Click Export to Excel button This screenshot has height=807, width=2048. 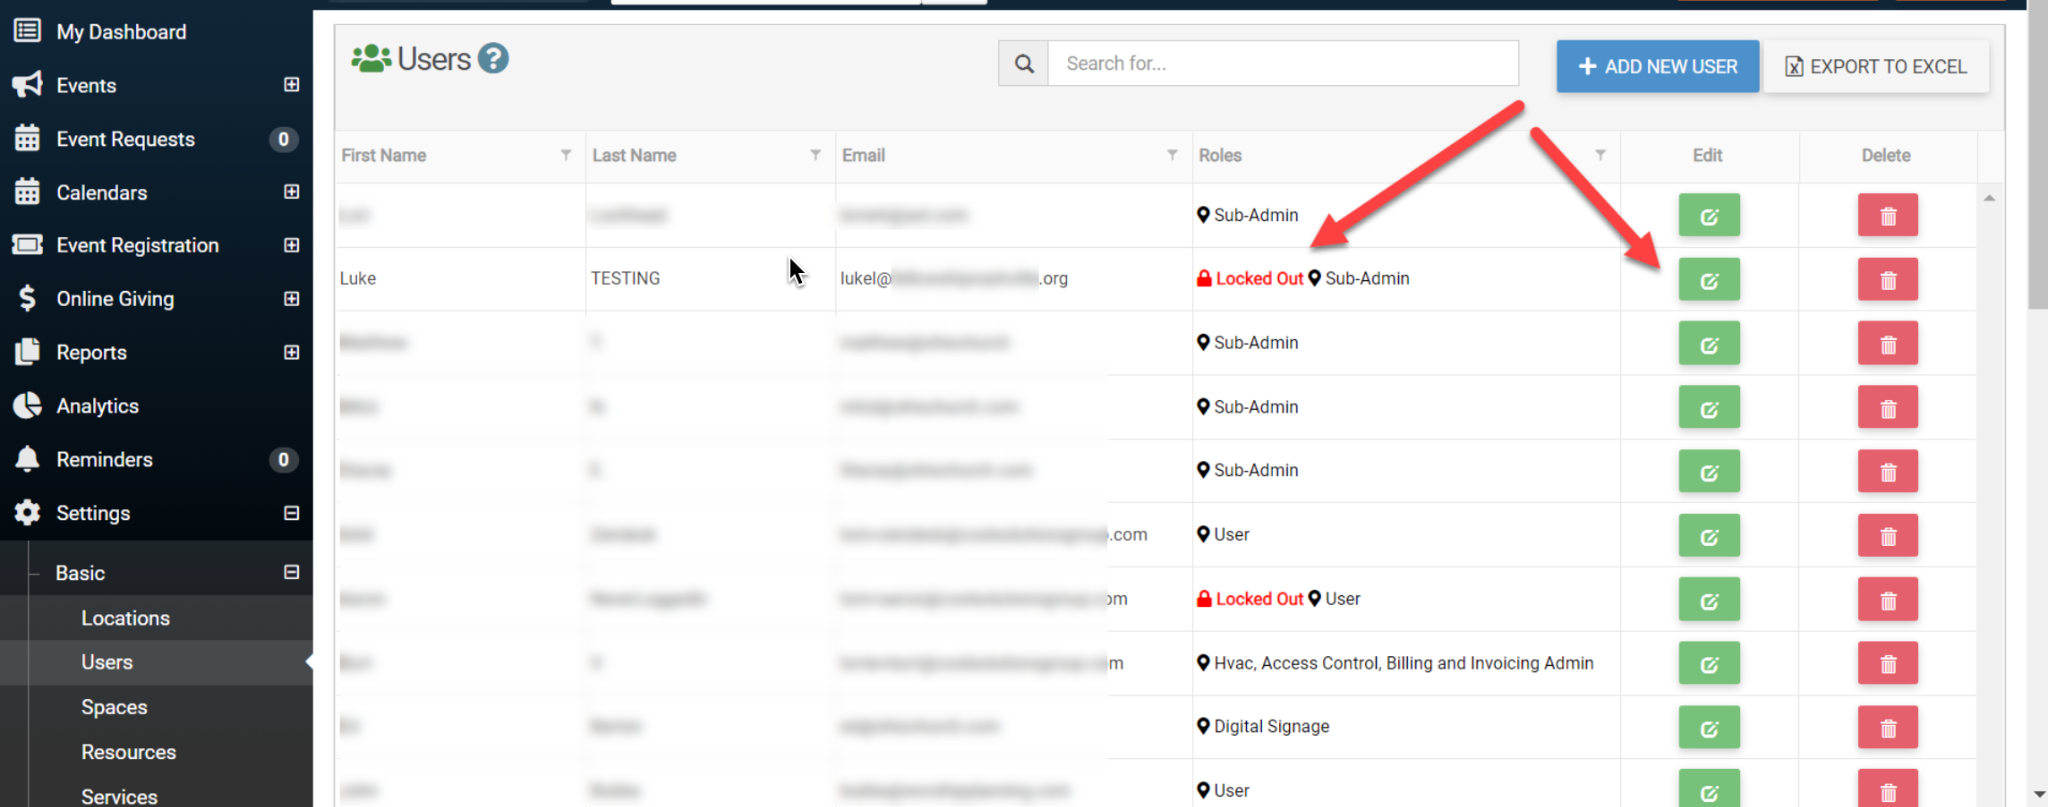(x=1876, y=67)
